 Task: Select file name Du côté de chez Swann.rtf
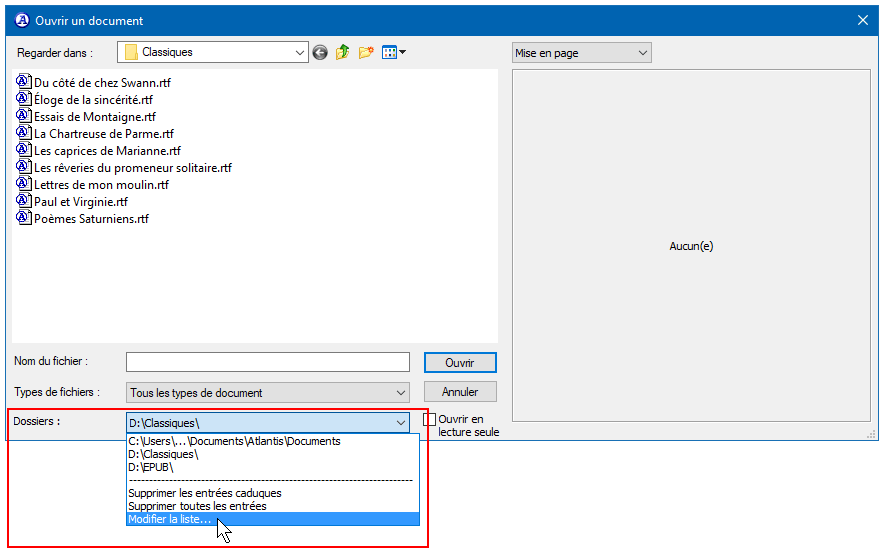(102, 83)
